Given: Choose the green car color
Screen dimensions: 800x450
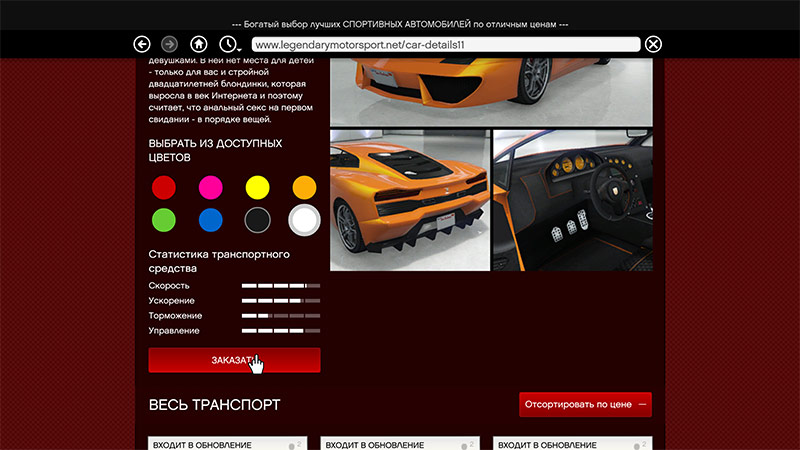Looking at the screenshot, I should click(164, 220).
